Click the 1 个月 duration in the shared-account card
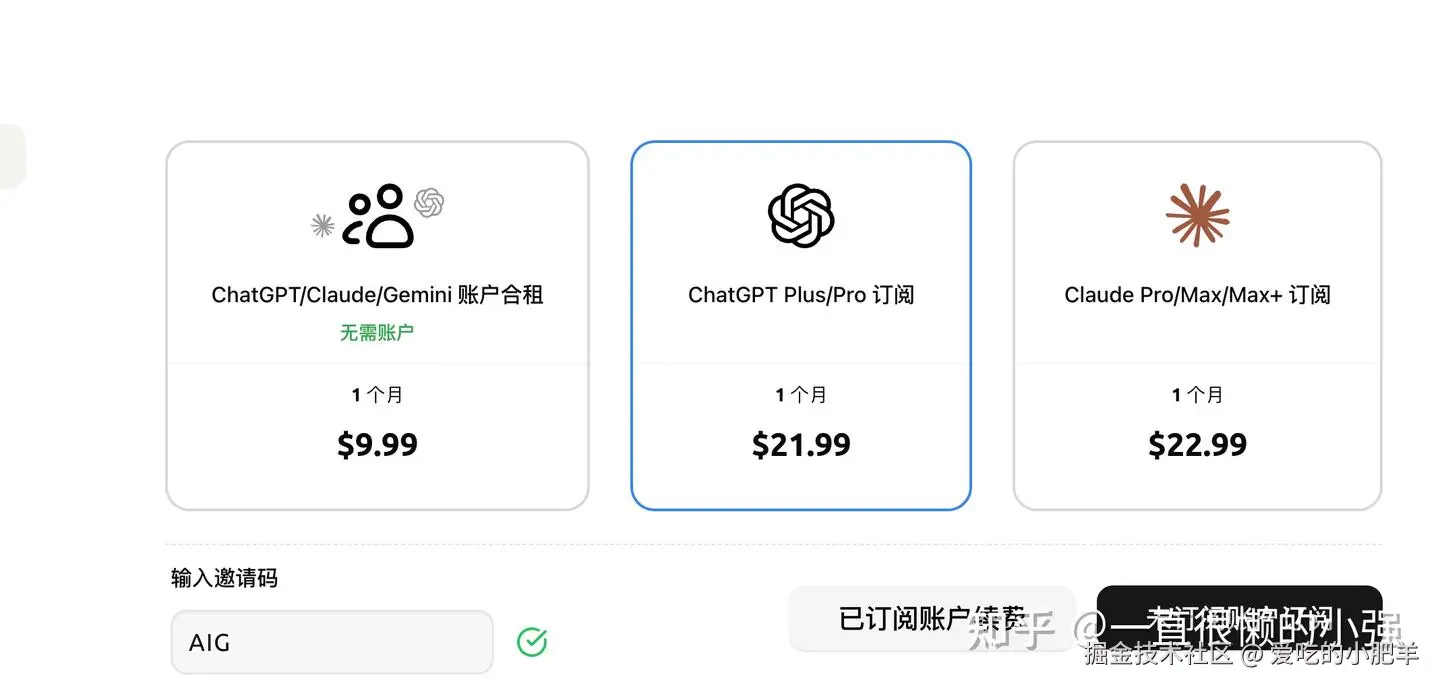Viewport: 1440px width, 688px height. point(377,395)
